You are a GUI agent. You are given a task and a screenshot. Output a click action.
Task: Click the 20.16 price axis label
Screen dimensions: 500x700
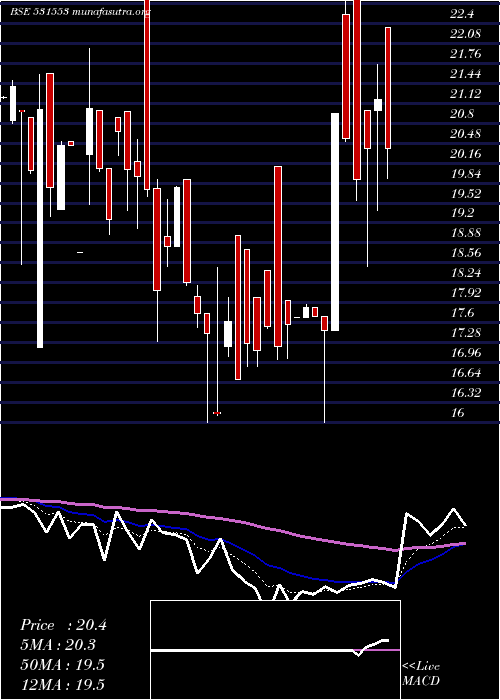coord(466,154)
